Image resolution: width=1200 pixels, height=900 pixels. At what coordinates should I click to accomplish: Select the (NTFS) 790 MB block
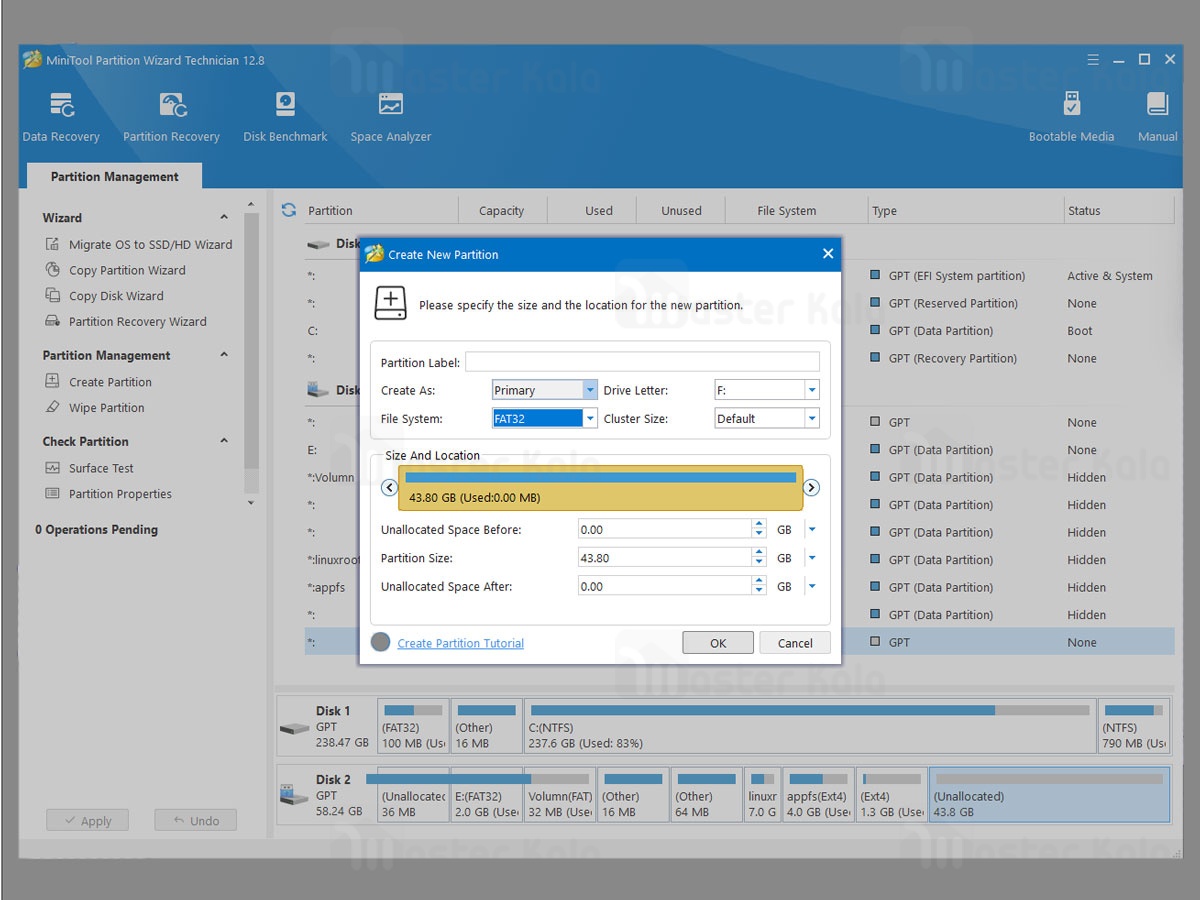[1133, 727]
